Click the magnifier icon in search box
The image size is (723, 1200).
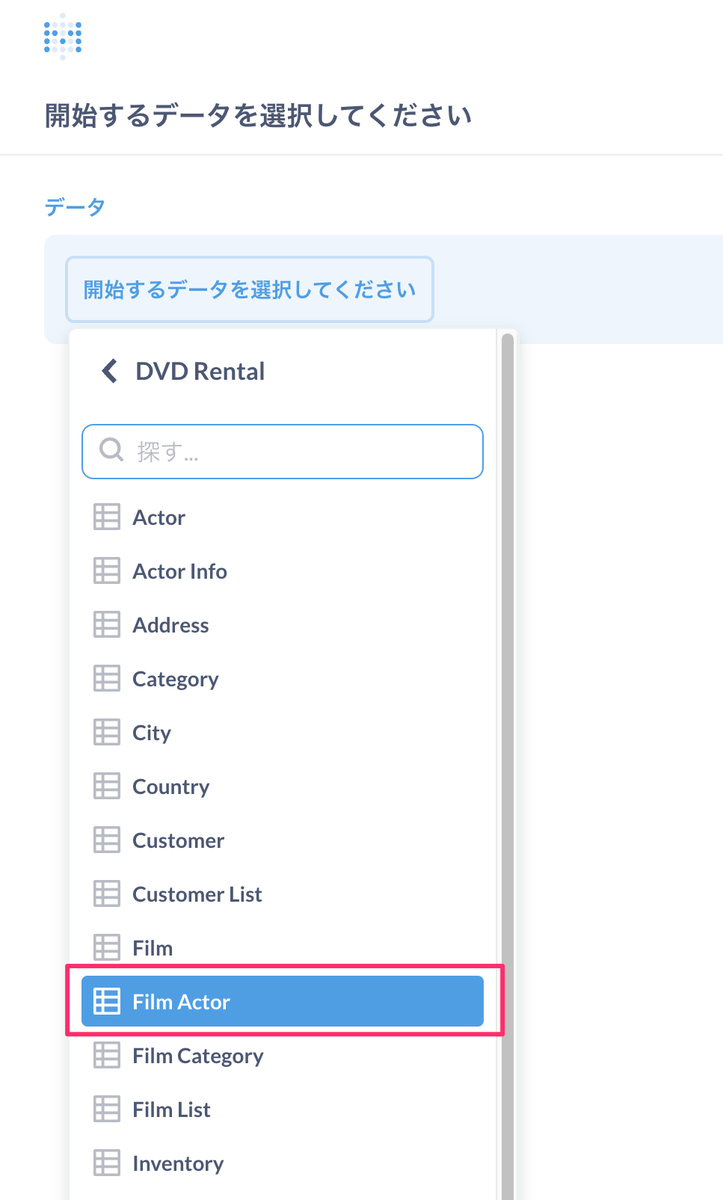point(111,452)
